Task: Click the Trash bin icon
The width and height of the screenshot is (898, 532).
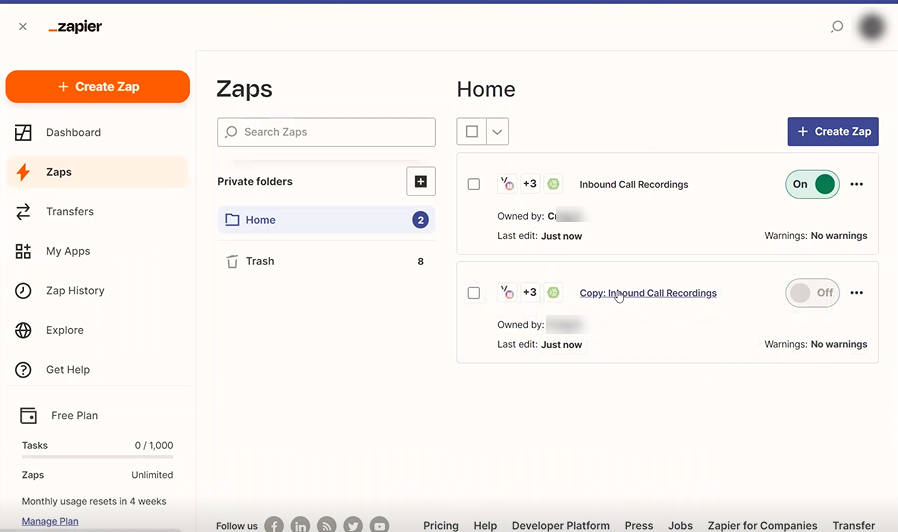Action: [232, 261]
